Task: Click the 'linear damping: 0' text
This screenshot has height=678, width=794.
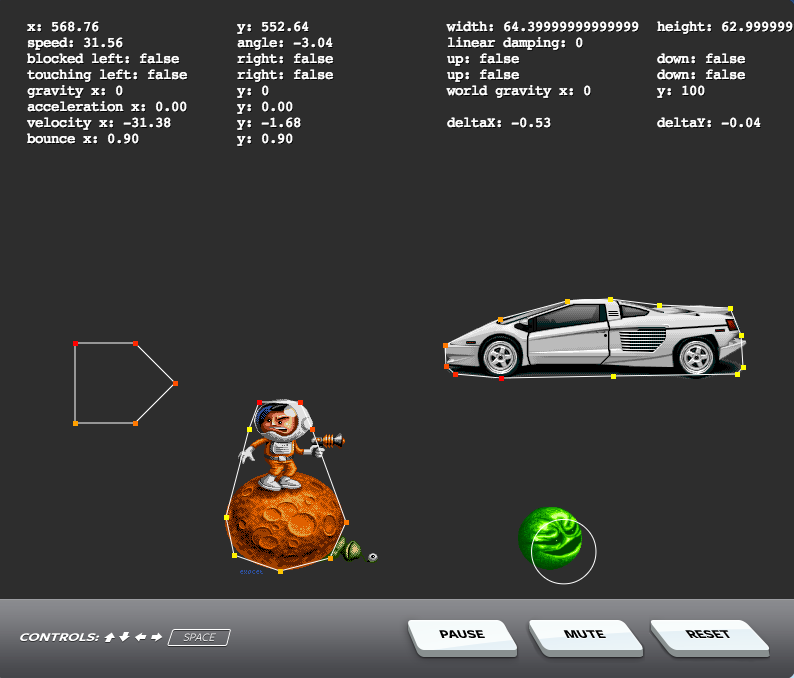Action: click(x=514, y=43)
